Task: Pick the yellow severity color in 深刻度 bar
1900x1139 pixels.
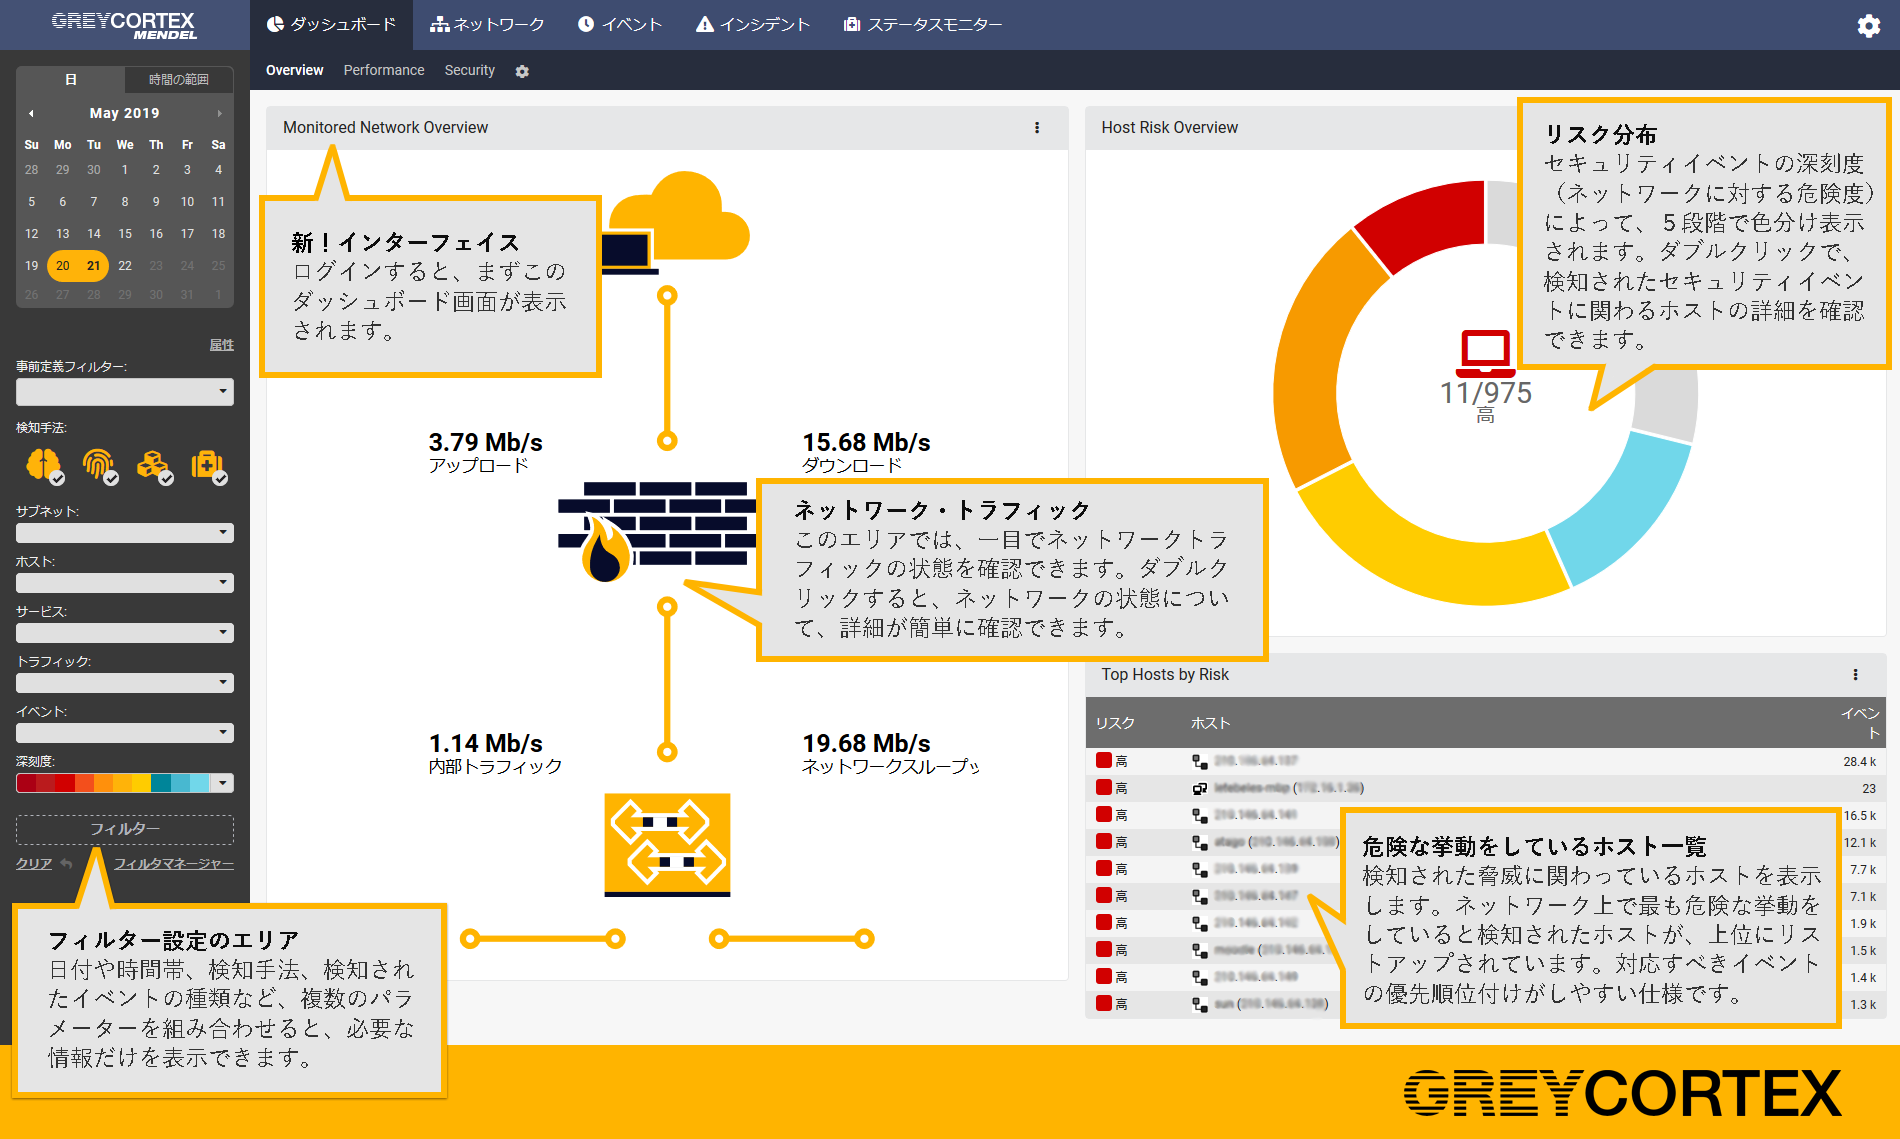Action: (143, 783)
